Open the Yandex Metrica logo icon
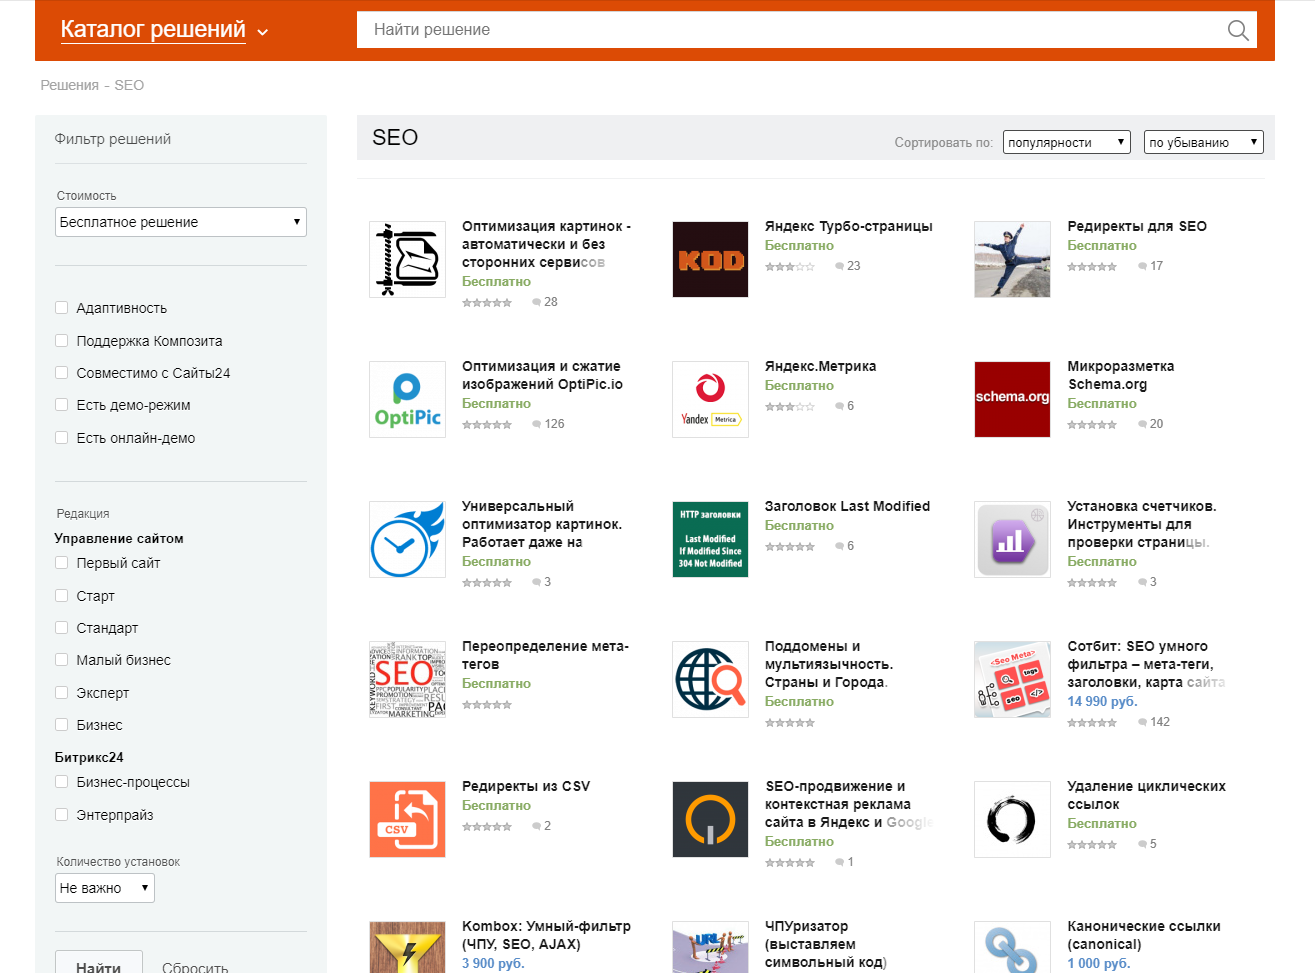The width and height of the screenshot is (1315, 973). (x=710, y=399)
